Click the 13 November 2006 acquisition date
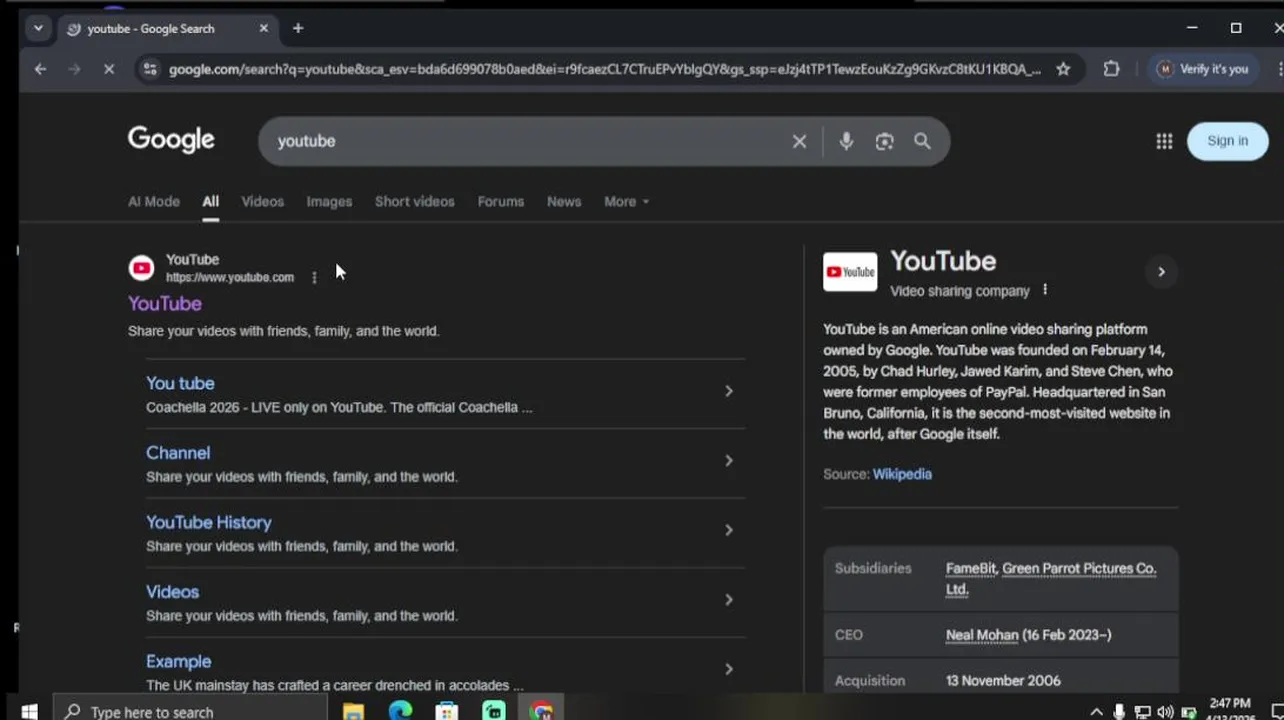The height and width of the screenshot is (720, 1284). coord(1003,681)
